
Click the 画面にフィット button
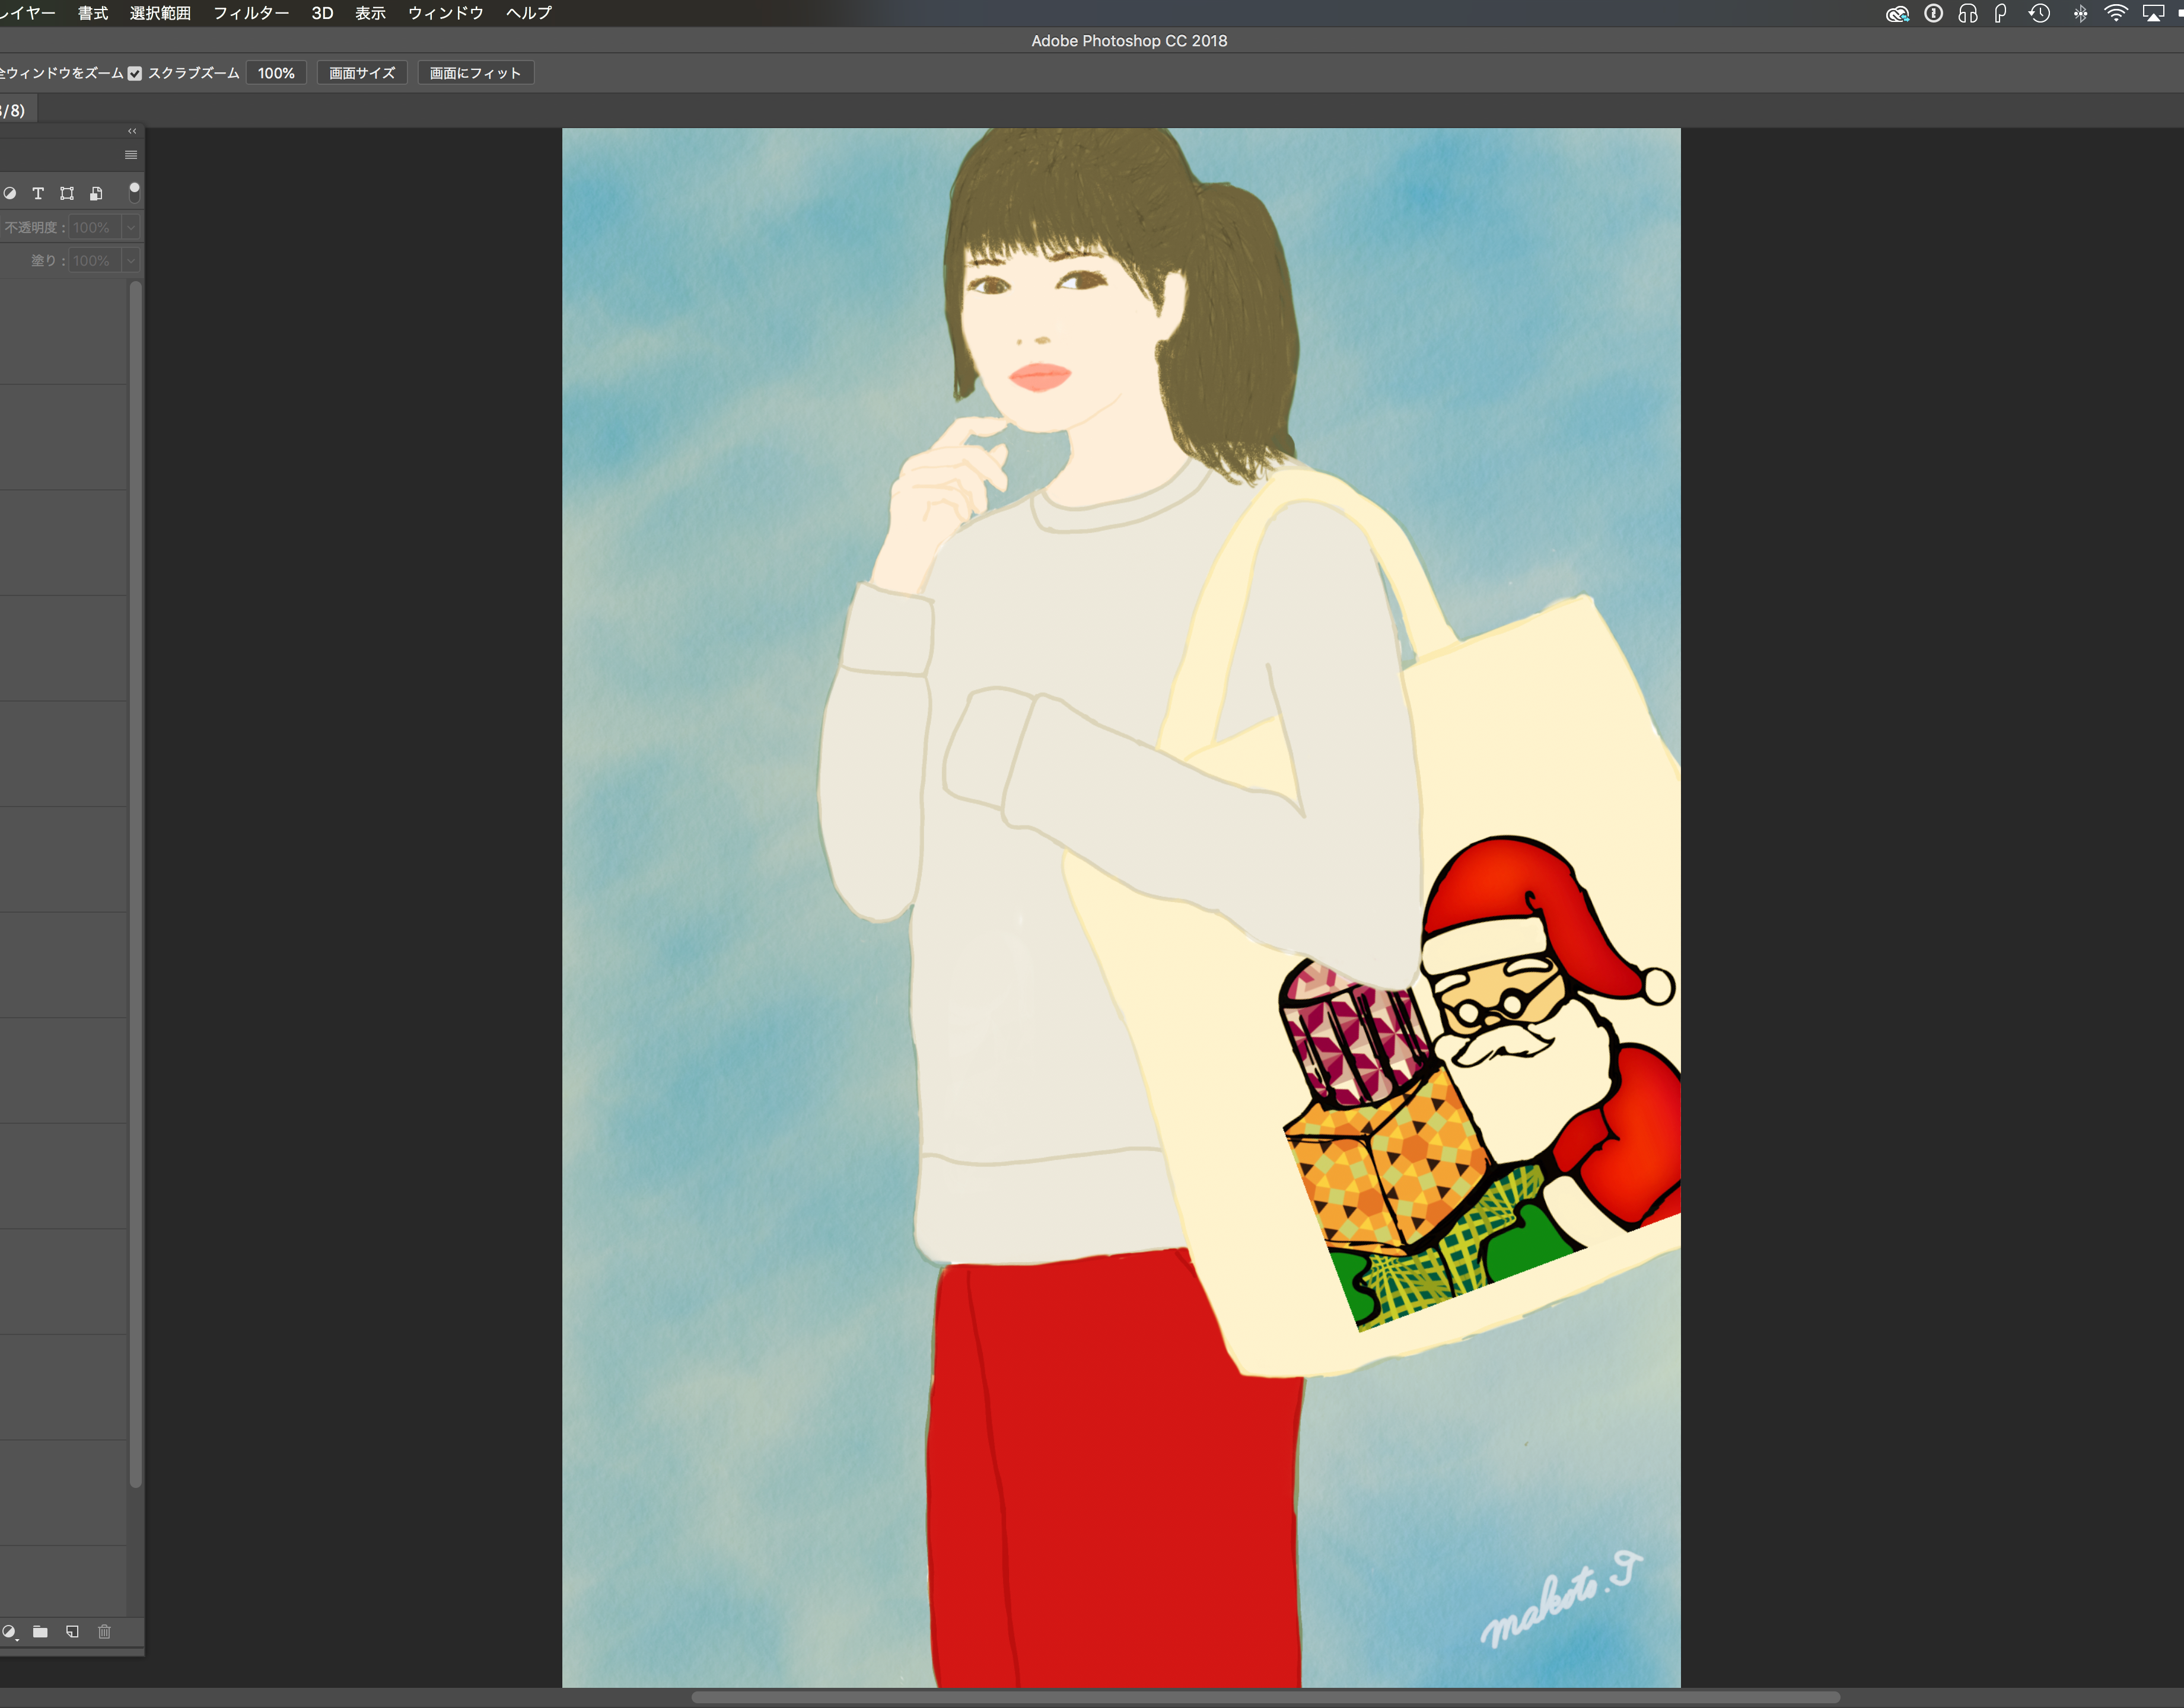[x=475, y=73]
